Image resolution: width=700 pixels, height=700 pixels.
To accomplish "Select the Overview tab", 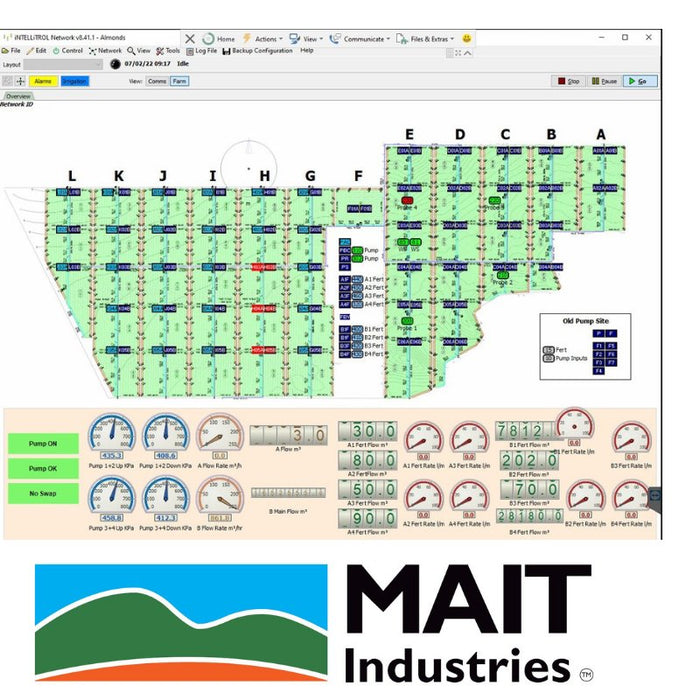I will point(18,96).
